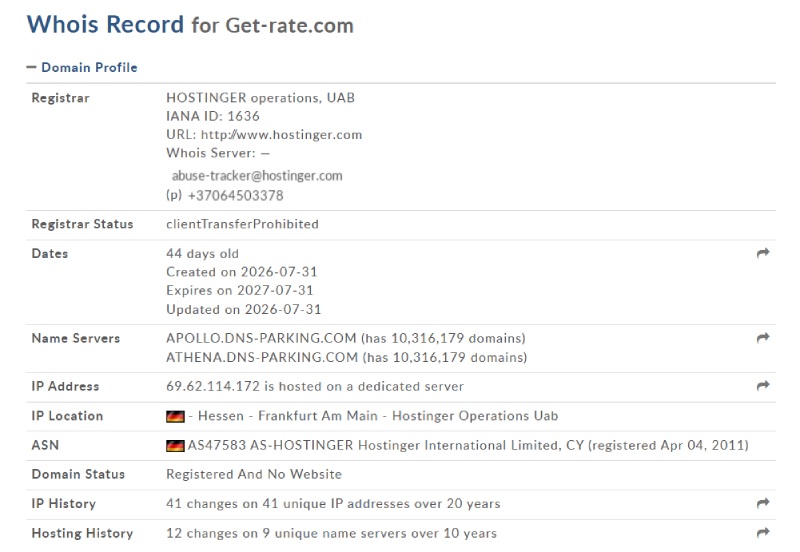
Task: Click the ASN row label
Action: [45, 445]
